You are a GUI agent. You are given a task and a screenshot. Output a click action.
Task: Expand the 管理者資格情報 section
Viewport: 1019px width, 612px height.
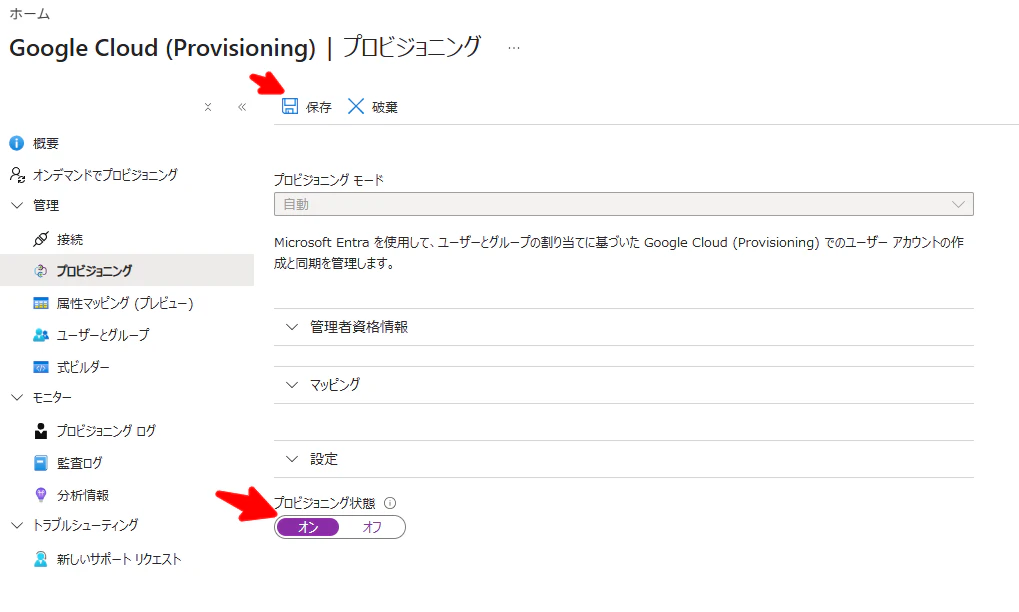pos(624,327)
